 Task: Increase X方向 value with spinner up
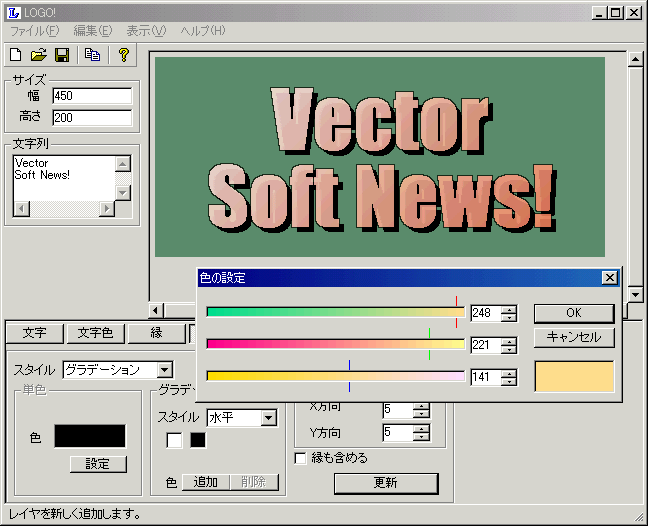click(x=422, y=406)
